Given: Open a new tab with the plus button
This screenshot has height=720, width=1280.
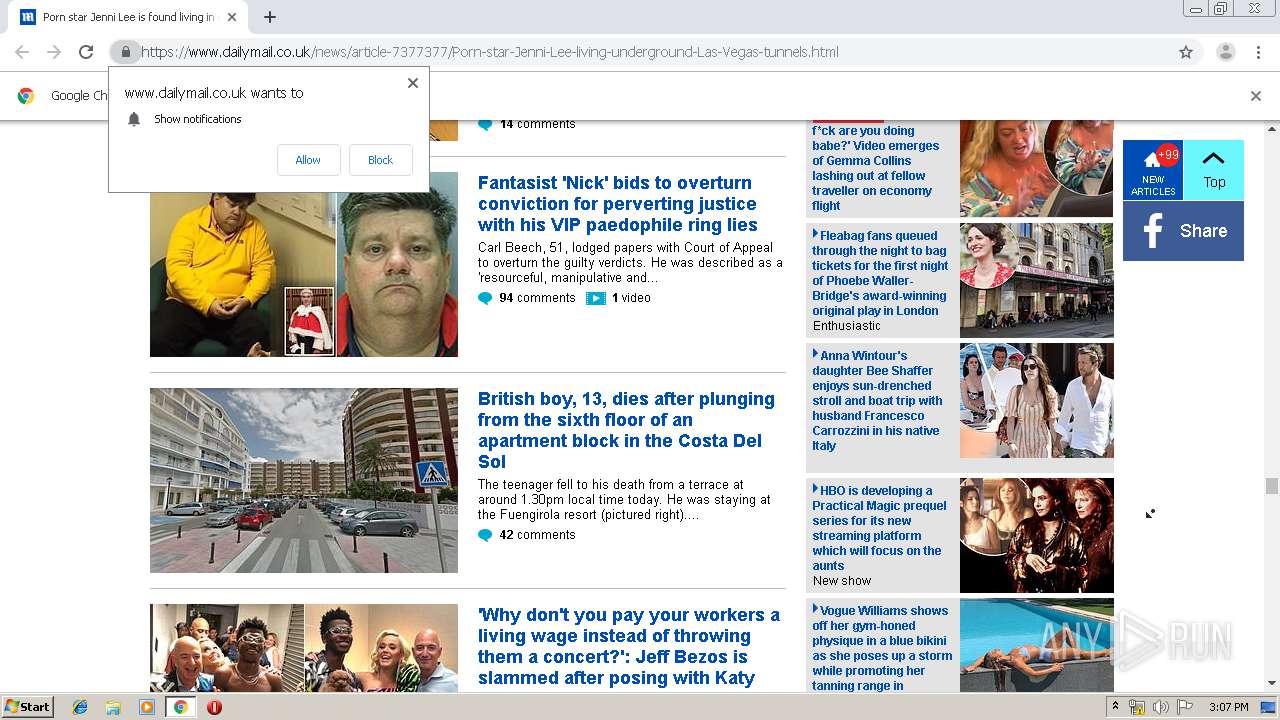Looking at the screenshot, I should click(x=270, y=17).
